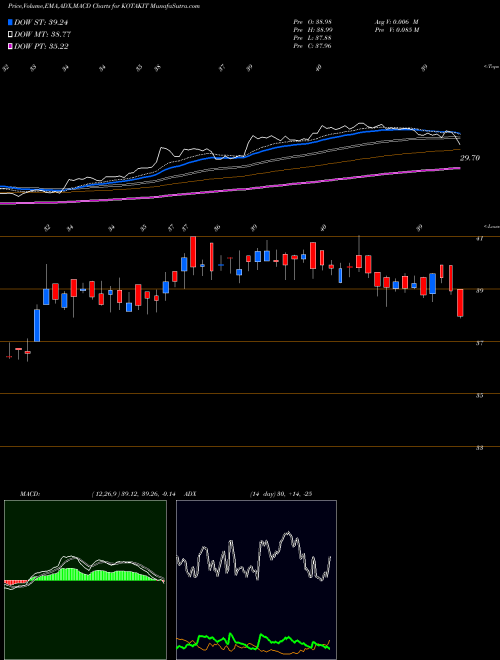Click the magenta DOW PT legend swatch
Viewport: 500px width, 660px height.
click(x=10, y=46)
